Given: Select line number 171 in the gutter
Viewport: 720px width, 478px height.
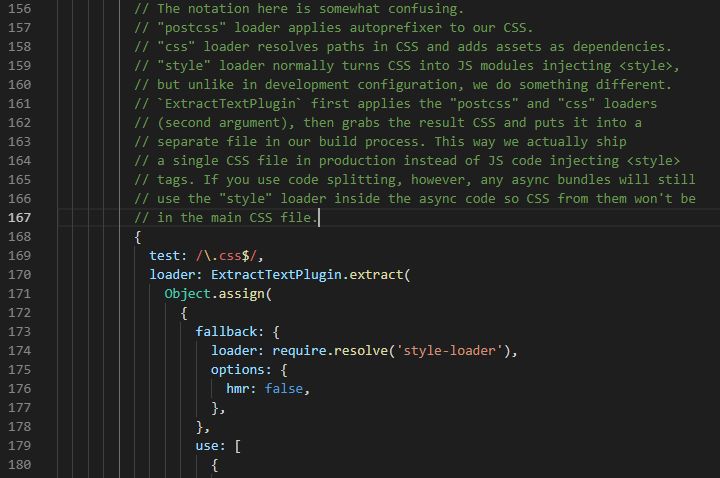Looking at the screenshot, I should pyautogui.click(x=19, y=294).
